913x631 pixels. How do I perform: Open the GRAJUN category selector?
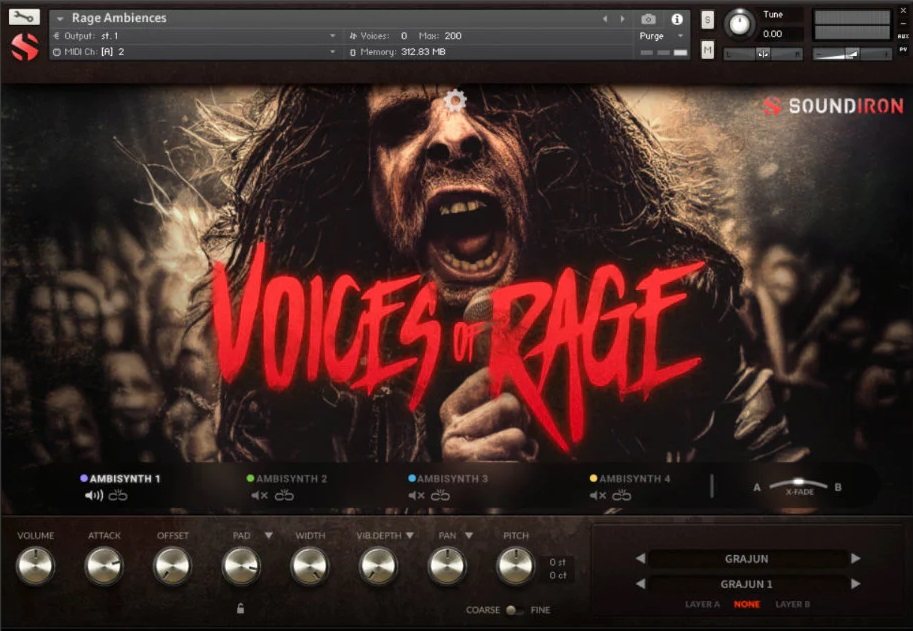747,559
